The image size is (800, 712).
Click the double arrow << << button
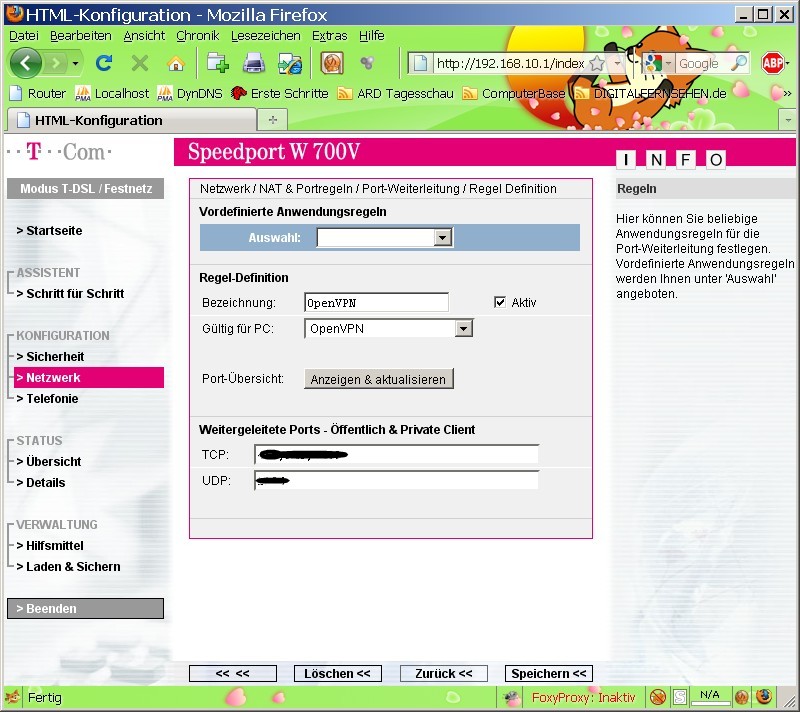point(233,673)
